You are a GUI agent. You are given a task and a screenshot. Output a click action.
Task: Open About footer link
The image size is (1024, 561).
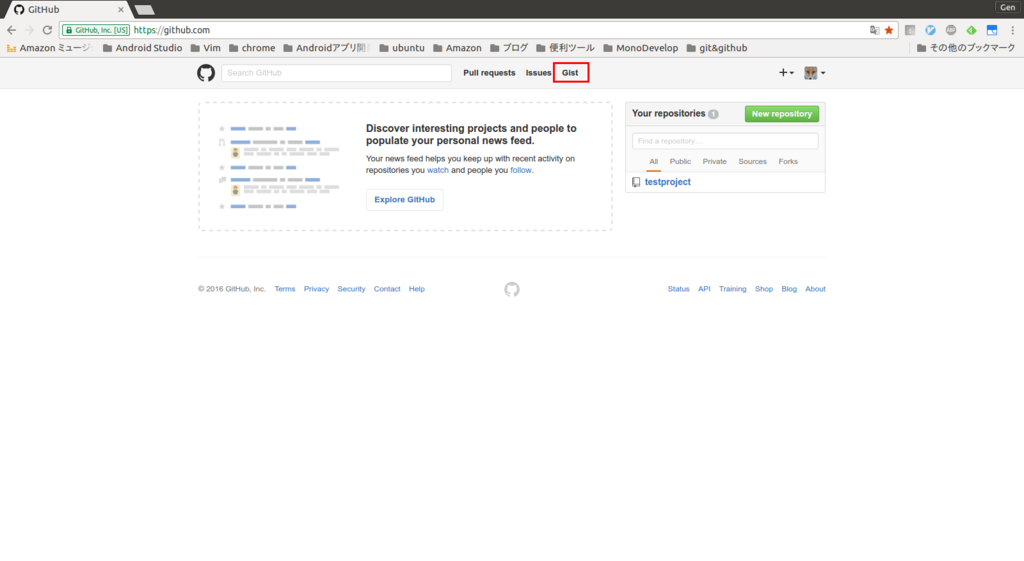pyautogui.click(x=815, y=289)
